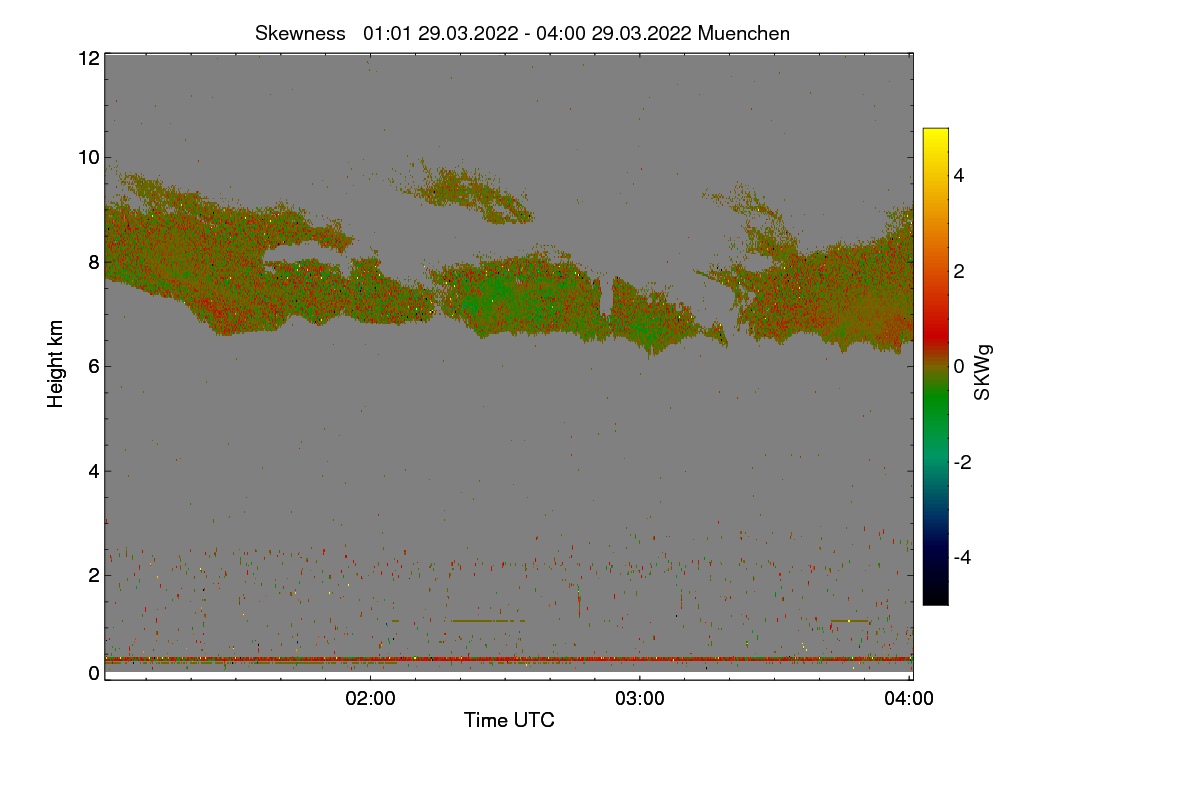Click the black bottom of the colorbar
1200x800 pixels.
tap(935, 595)
